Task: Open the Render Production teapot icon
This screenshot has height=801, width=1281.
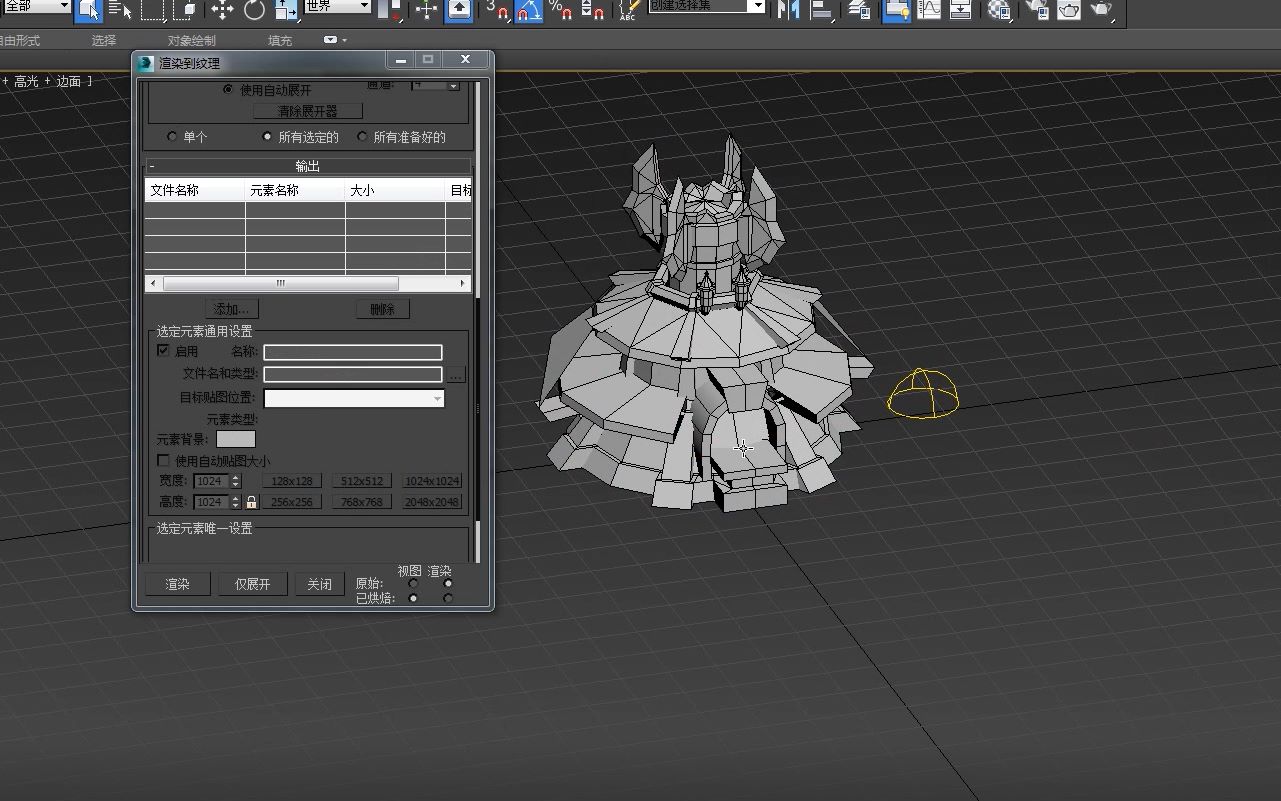Action: [x=1100, y=13]
